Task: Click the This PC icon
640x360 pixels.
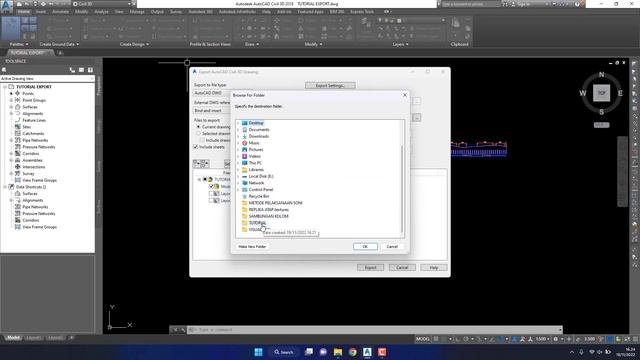Action: pyautogui.click(x=244, y=163)
